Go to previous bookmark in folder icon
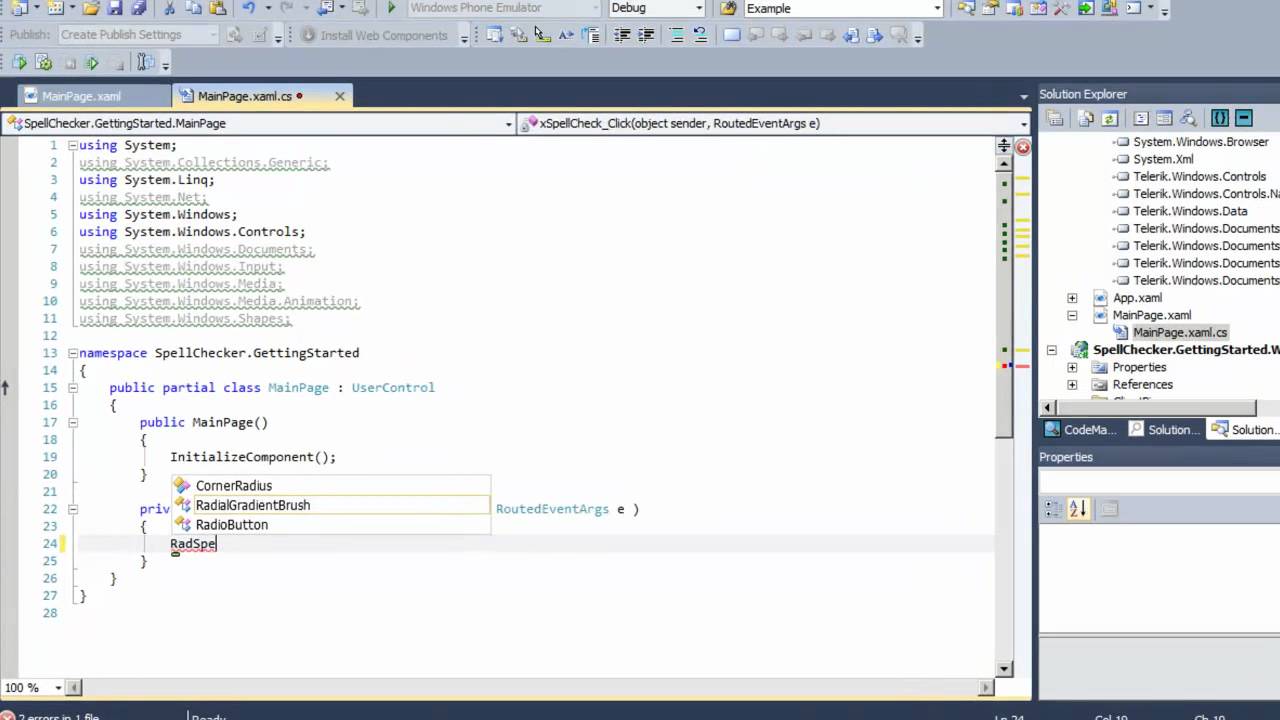 click(x=851, y=35)
